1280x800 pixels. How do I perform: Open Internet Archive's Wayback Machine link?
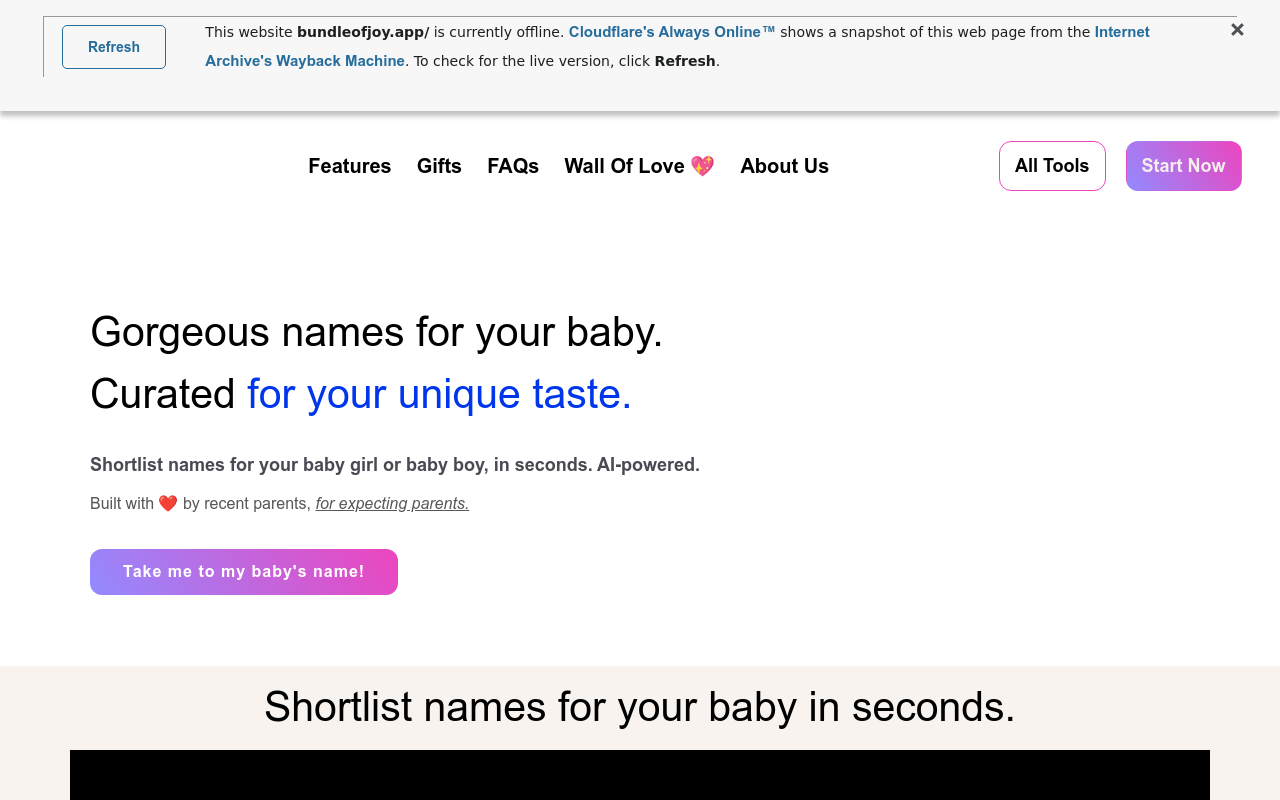coord(305,61)
